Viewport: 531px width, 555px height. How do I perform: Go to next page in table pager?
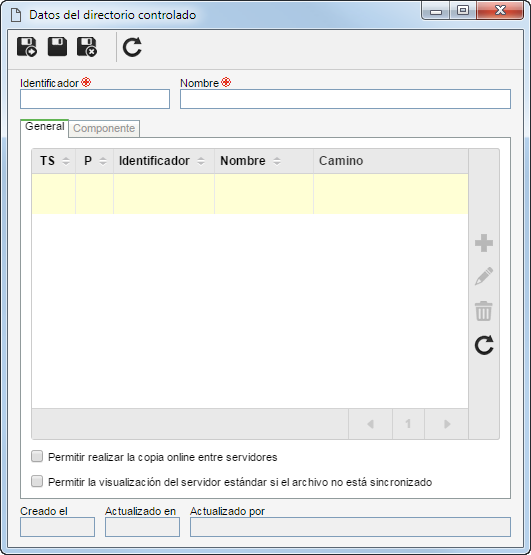(447, 424)
